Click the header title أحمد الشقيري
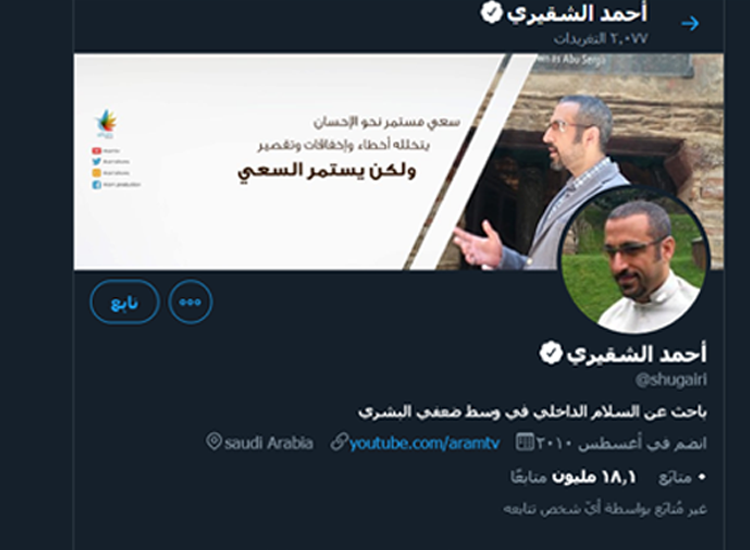This screenshot has height=550, width=750. click(x=577, y=13)
